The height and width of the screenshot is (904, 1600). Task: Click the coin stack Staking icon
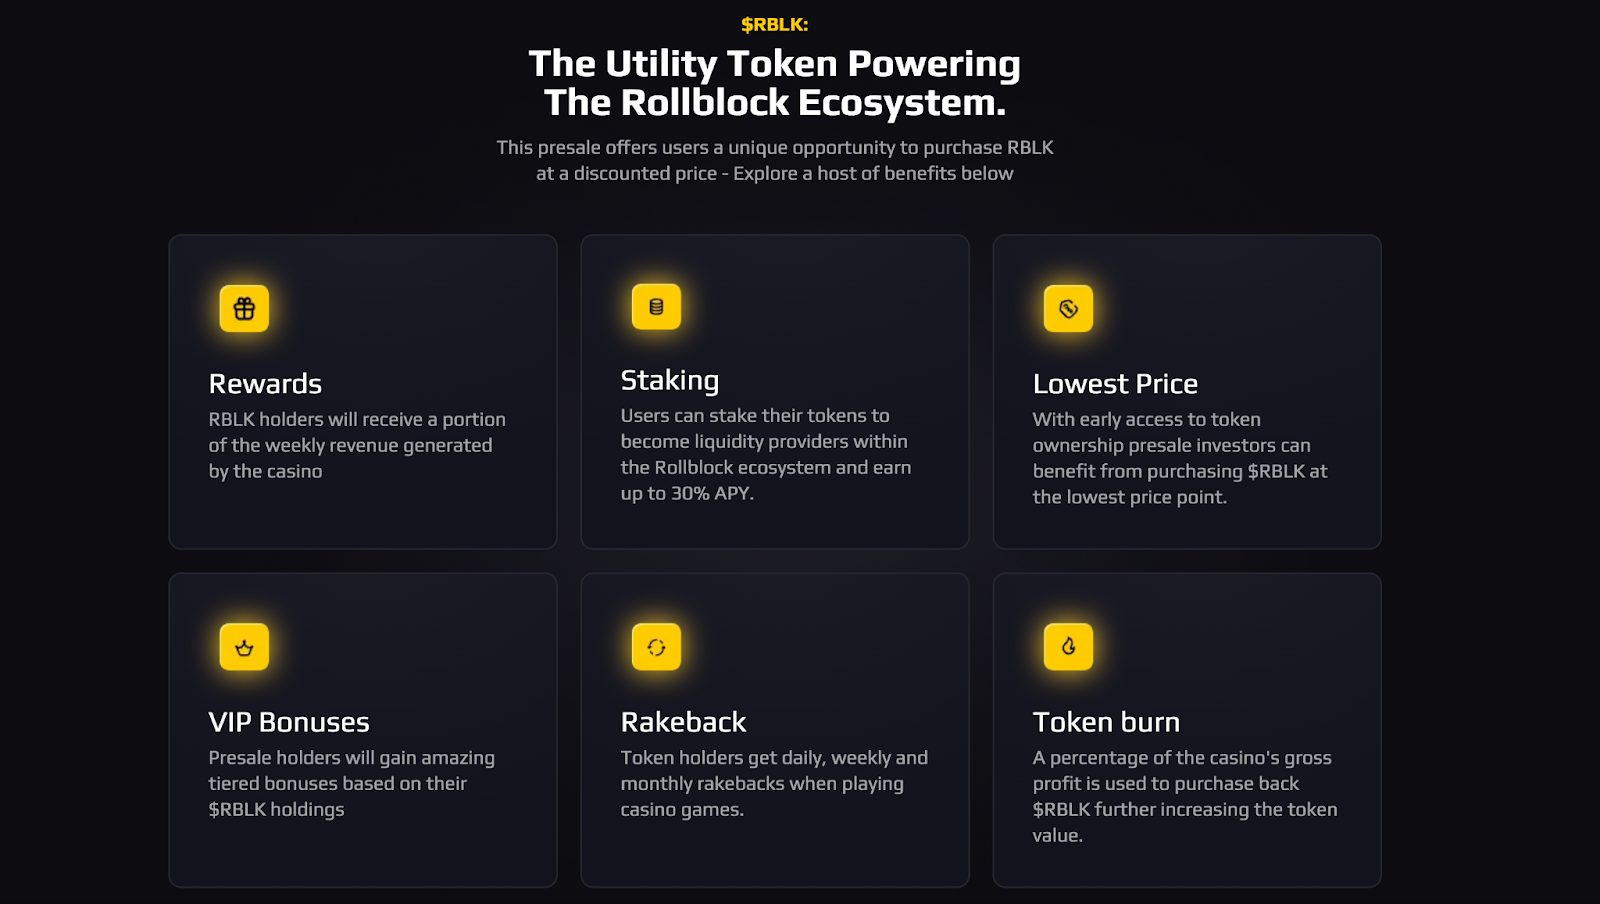coord(656,306)
